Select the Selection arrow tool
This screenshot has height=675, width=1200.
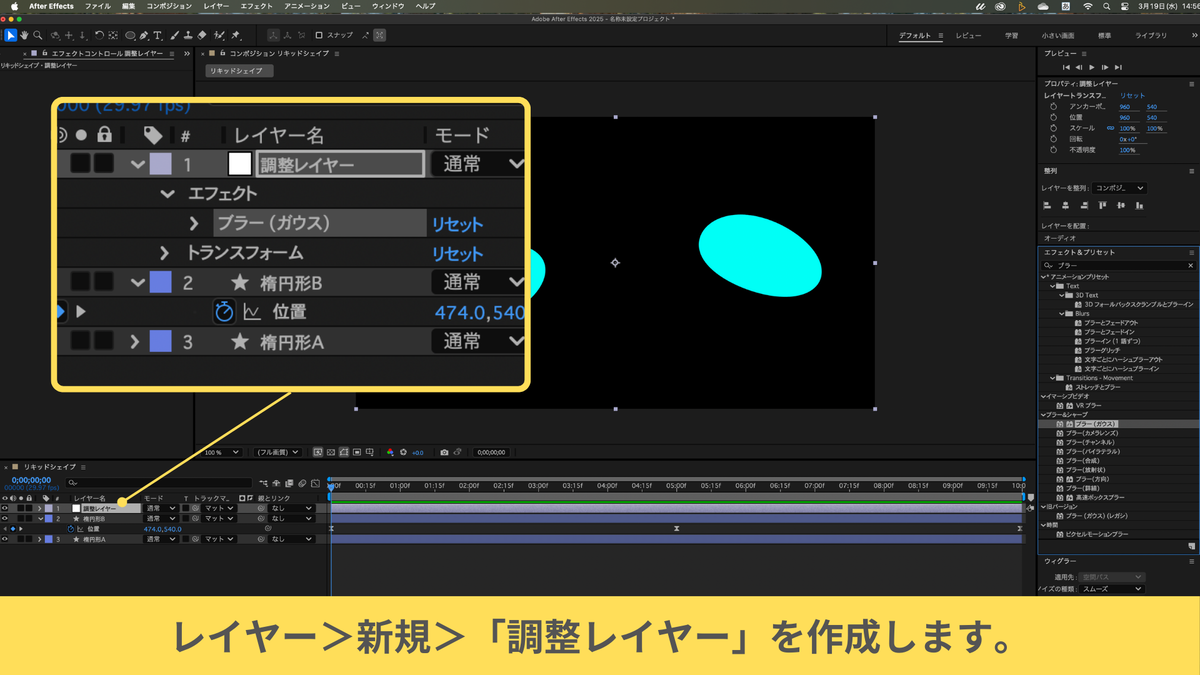(x=11, y=35)
